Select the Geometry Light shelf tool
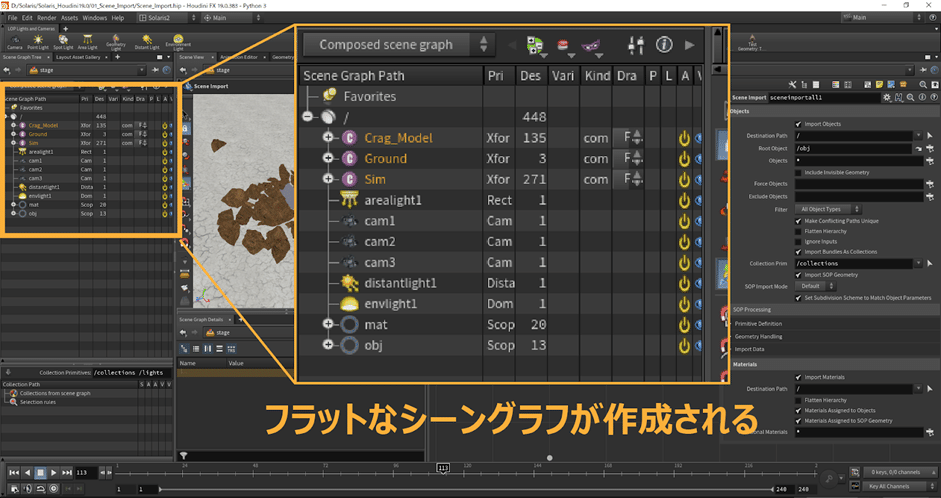 point(116,42)
